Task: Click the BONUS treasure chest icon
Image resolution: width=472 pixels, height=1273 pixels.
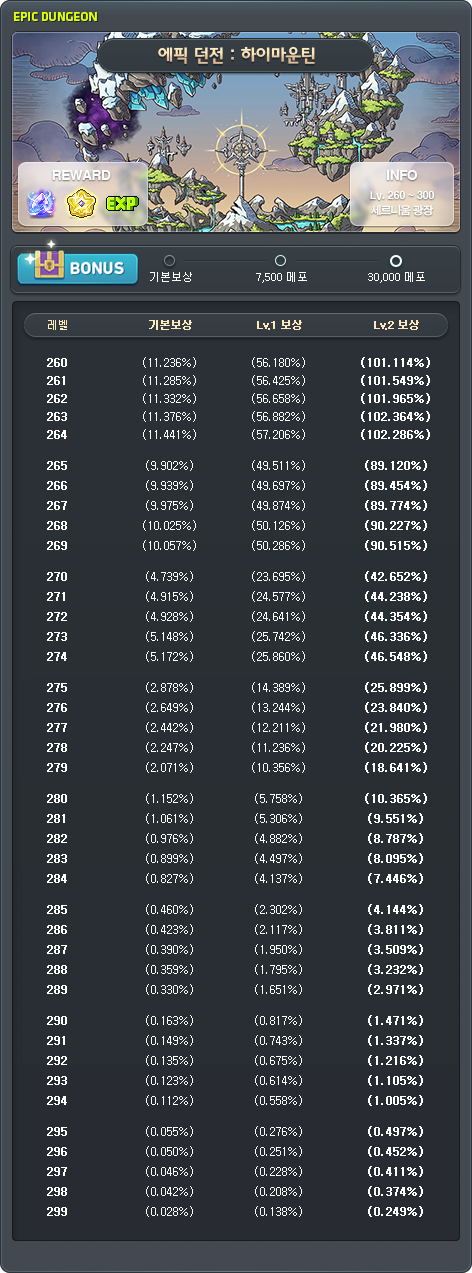Action: click(x=47, y=264)
